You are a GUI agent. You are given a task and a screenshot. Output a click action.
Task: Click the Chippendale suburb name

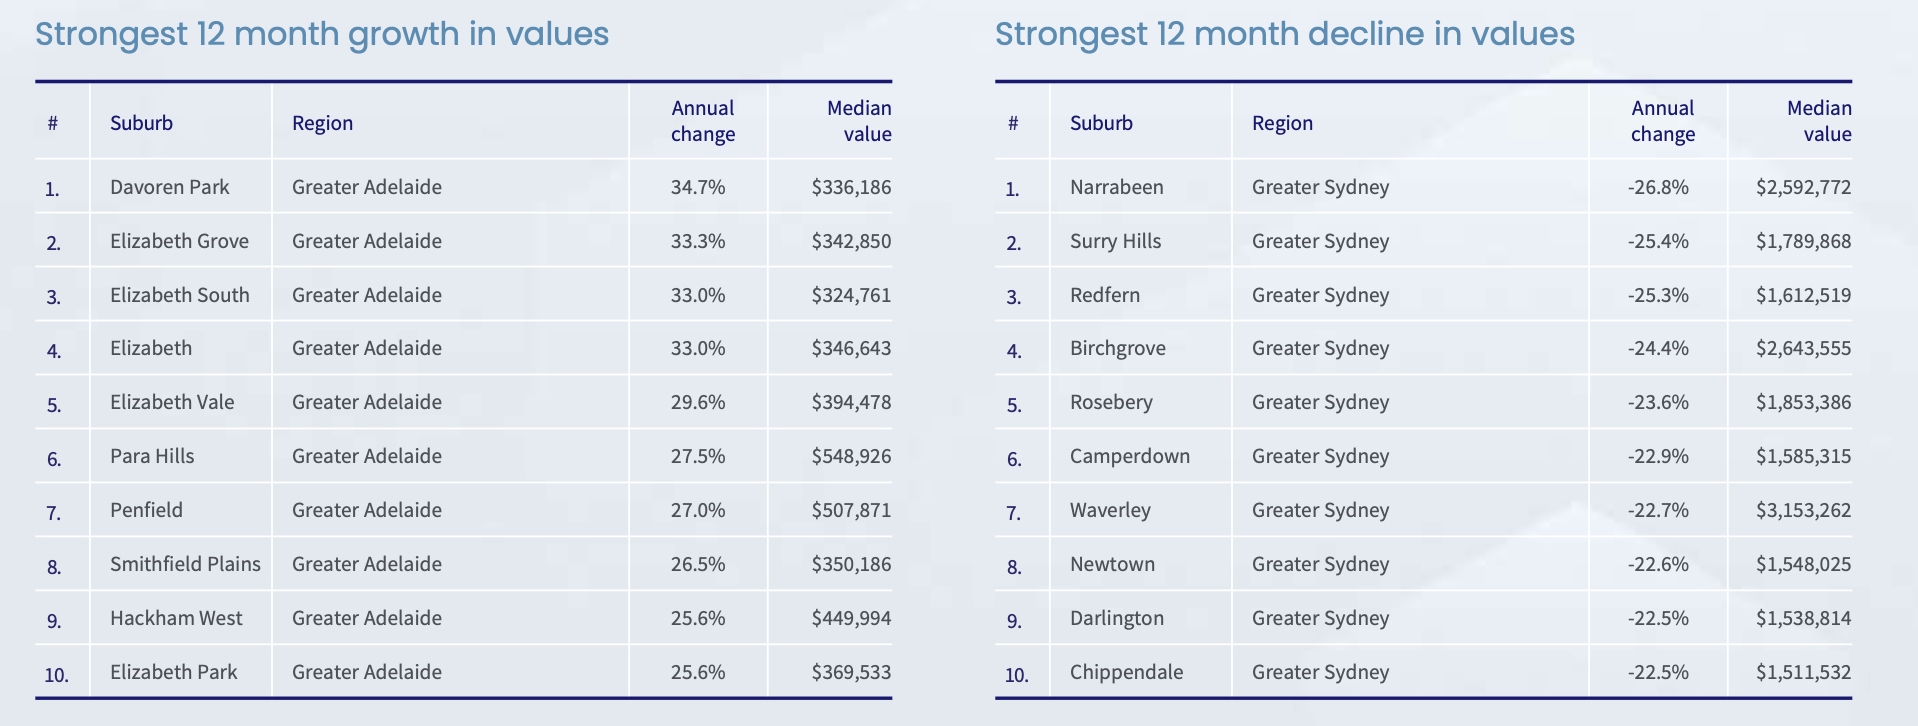pos(1126,672)
